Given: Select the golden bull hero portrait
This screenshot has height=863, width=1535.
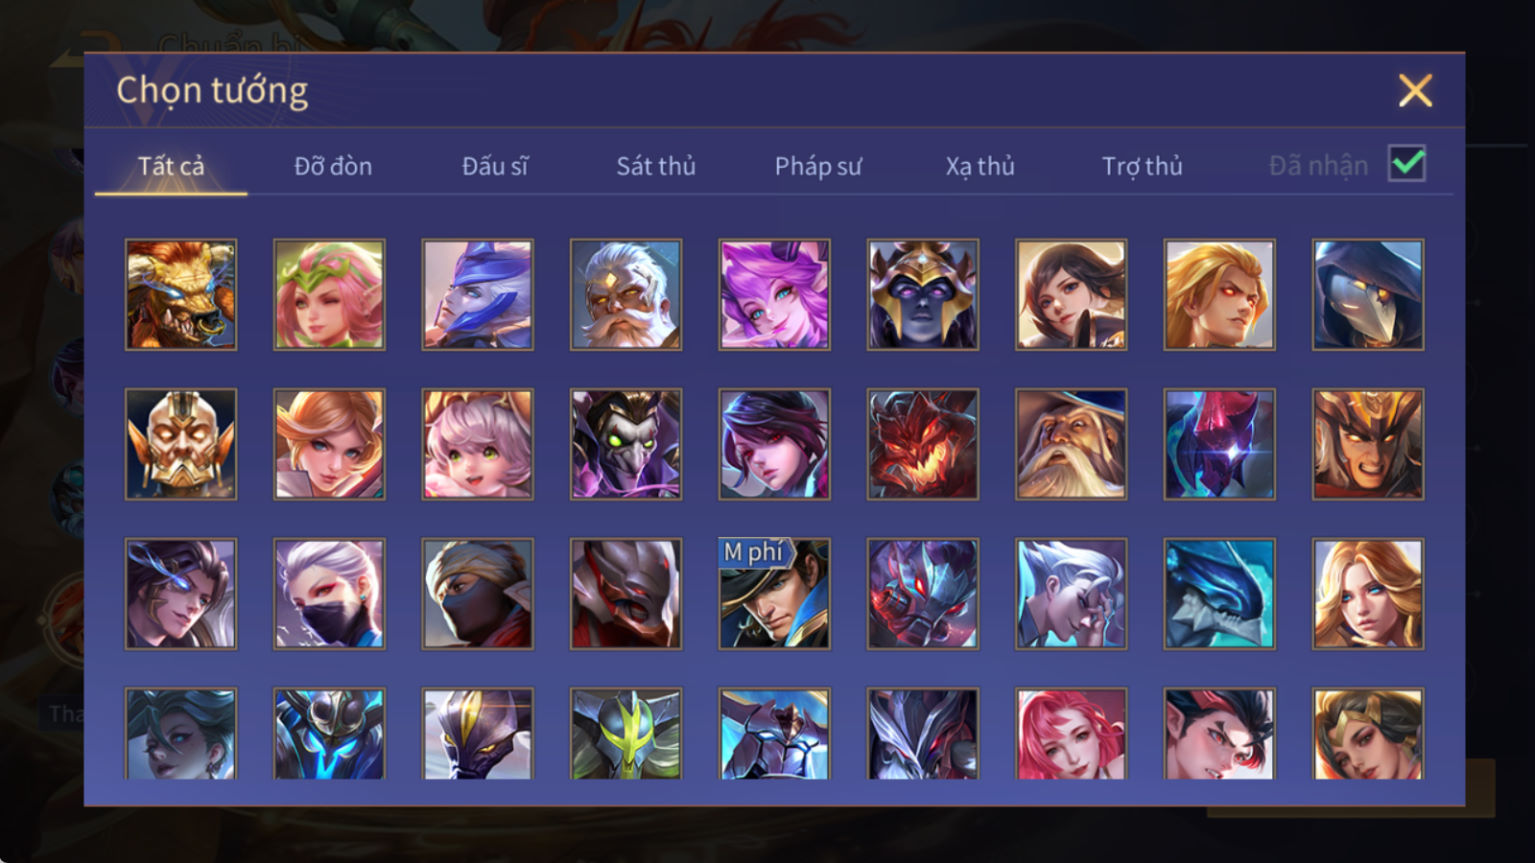Looking at the screenshot, I should point(181,294).
